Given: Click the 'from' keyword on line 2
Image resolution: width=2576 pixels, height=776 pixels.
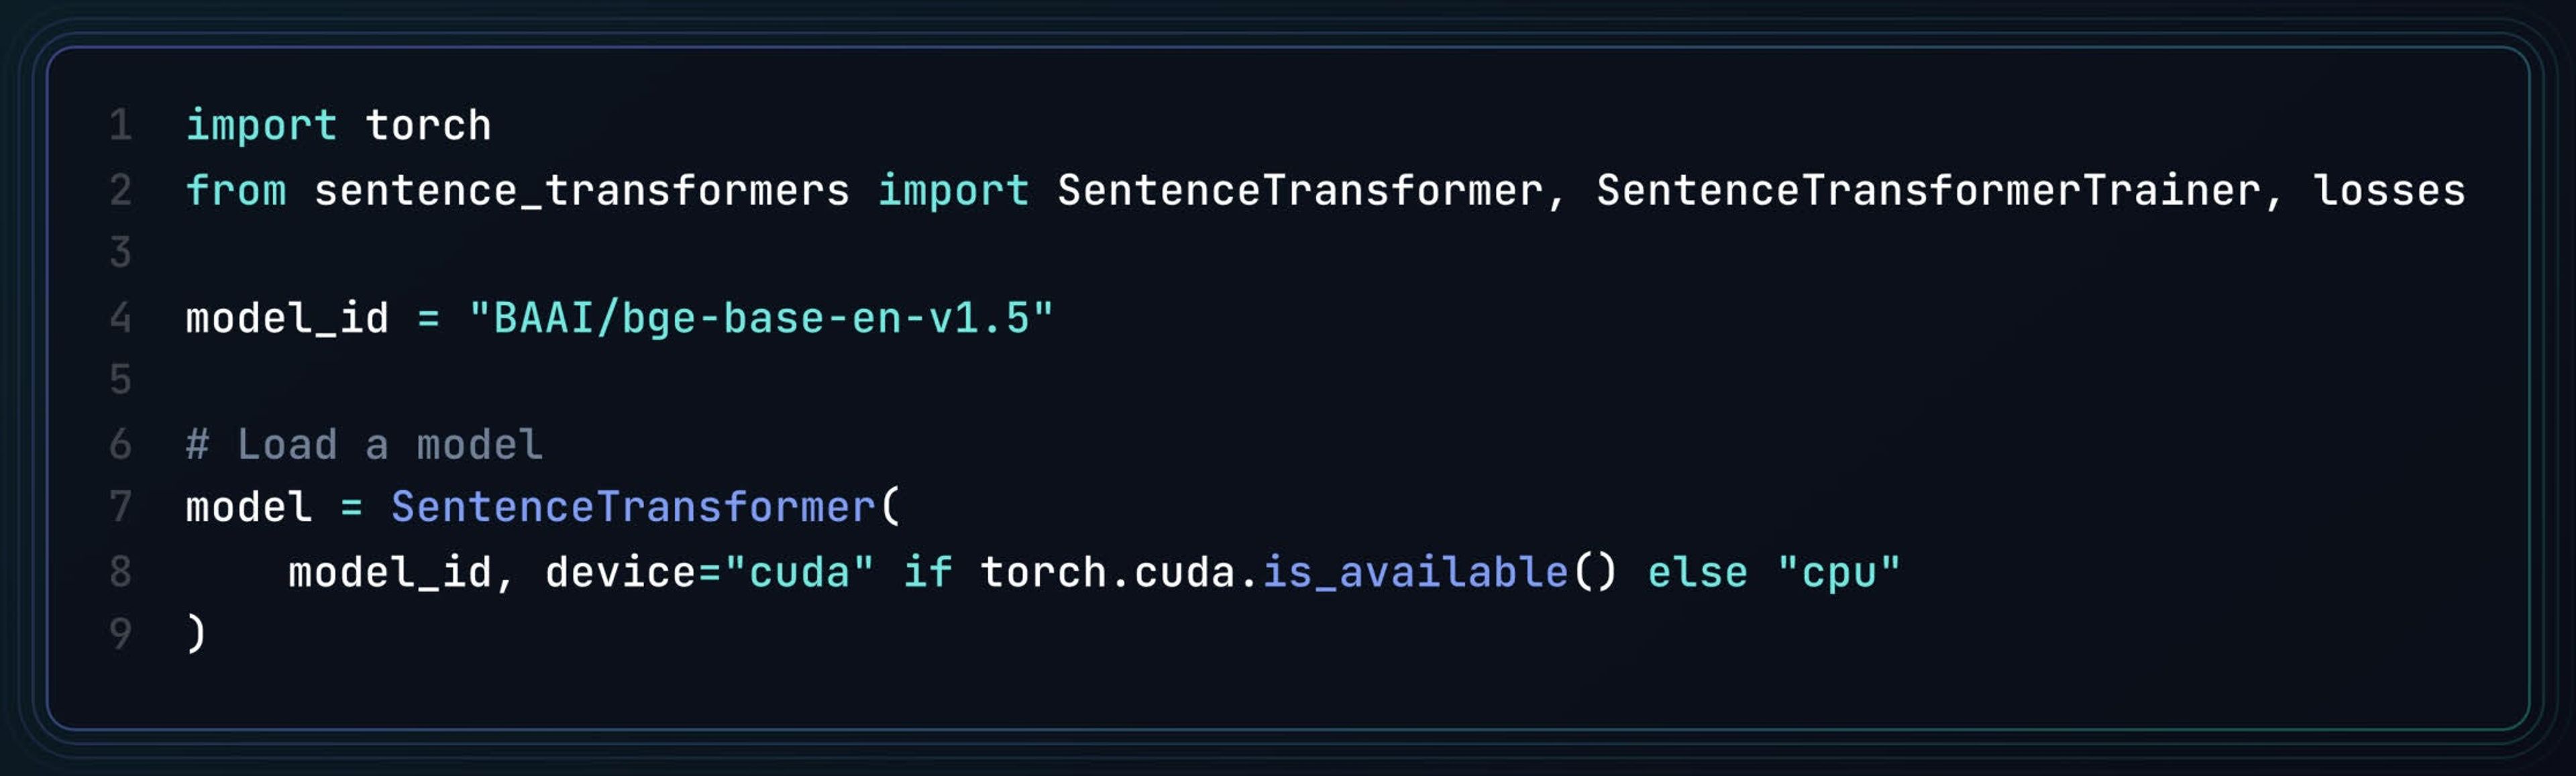Looking at the screenshot, I should pyautogui.click(x=236, y=190).
